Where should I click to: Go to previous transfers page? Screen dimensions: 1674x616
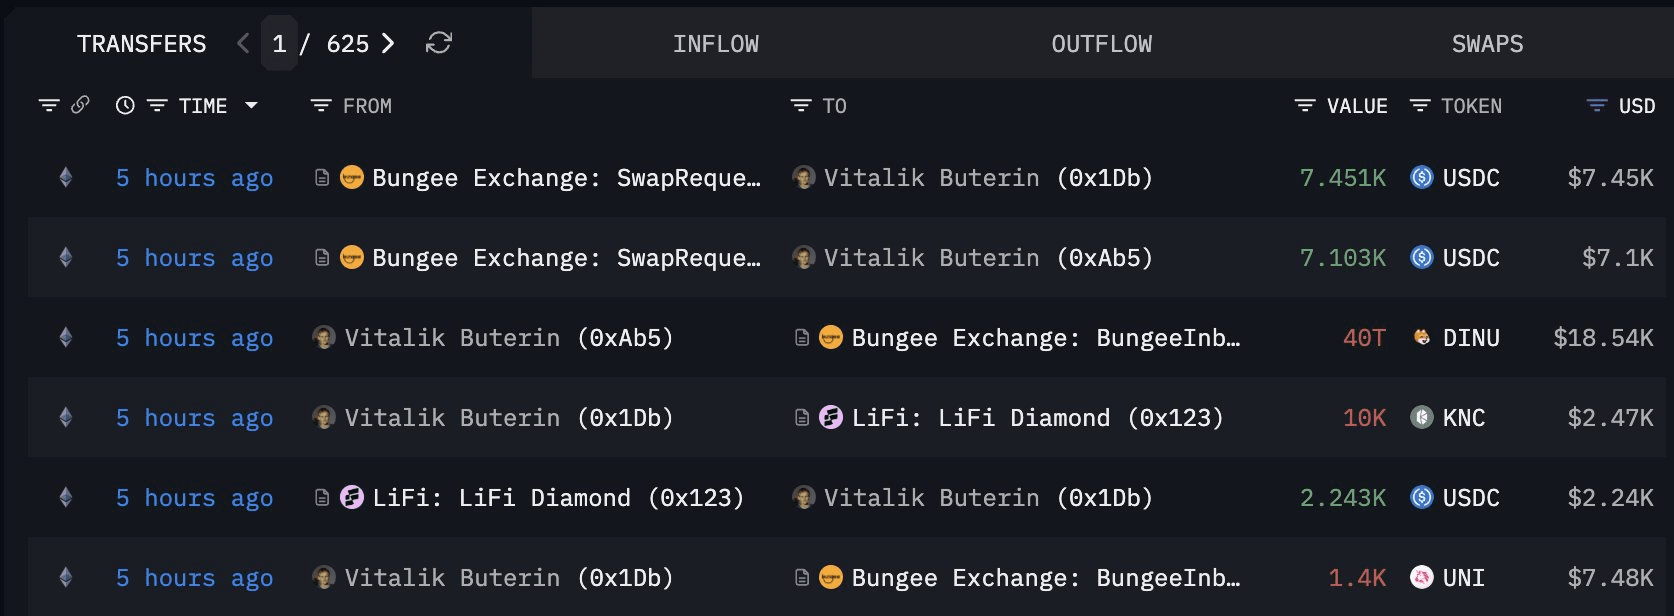(x=243, y=43)
